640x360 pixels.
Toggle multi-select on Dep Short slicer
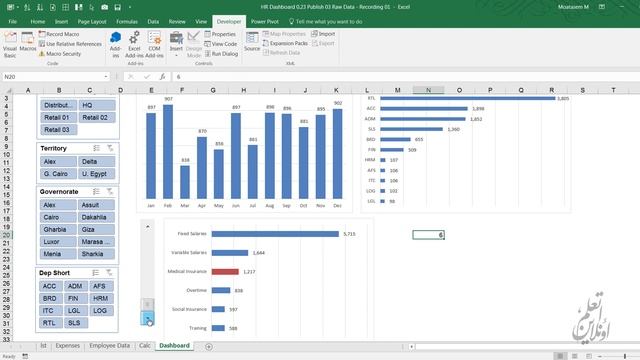pos(96,273)
